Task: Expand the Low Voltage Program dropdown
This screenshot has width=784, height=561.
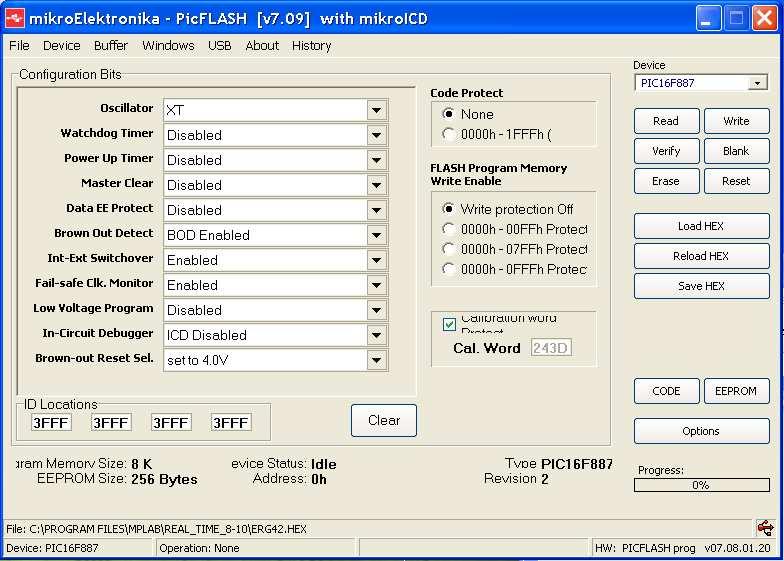Action: coord(376,310)
